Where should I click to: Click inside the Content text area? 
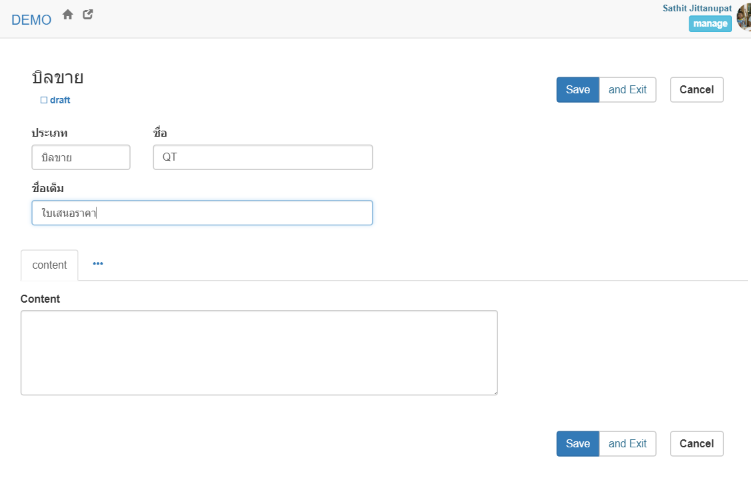pos(258,352)
